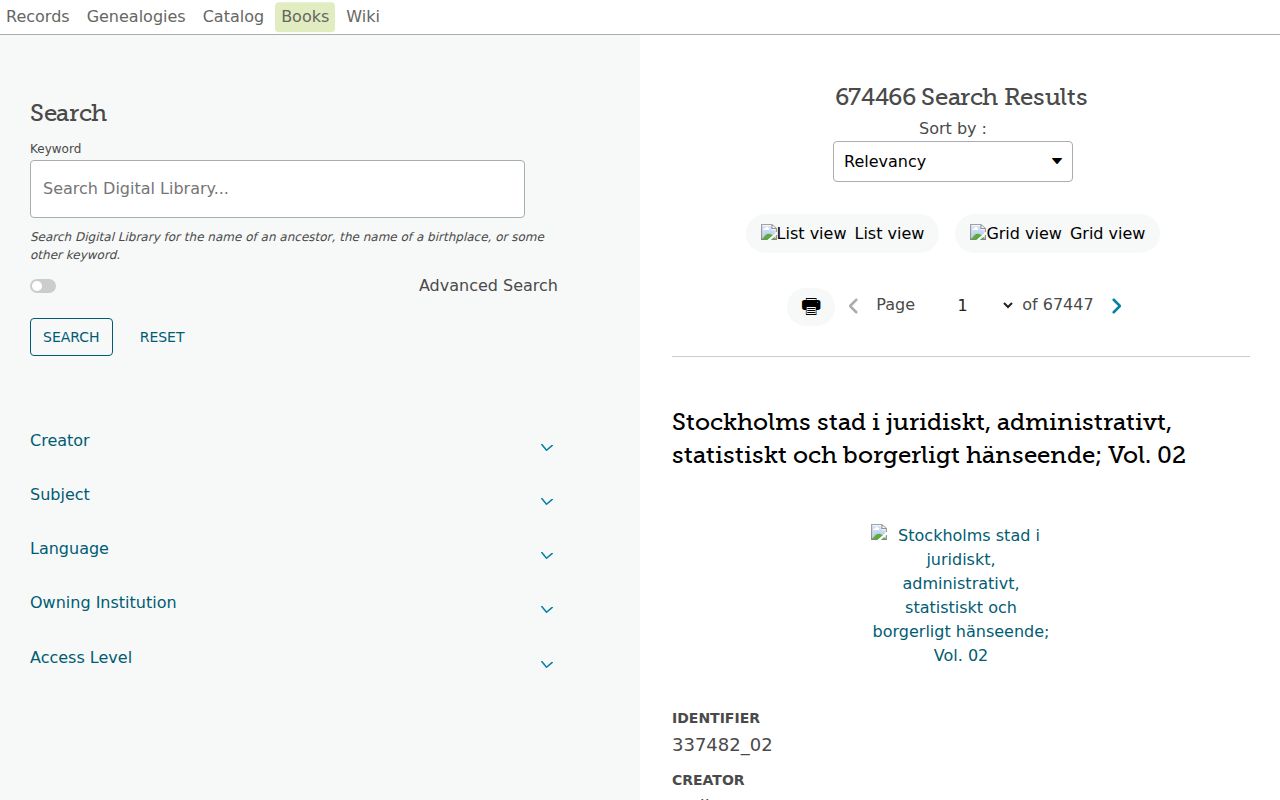Switch to Grid view
Screen dimensions: 1280x800
point(1057,233)
